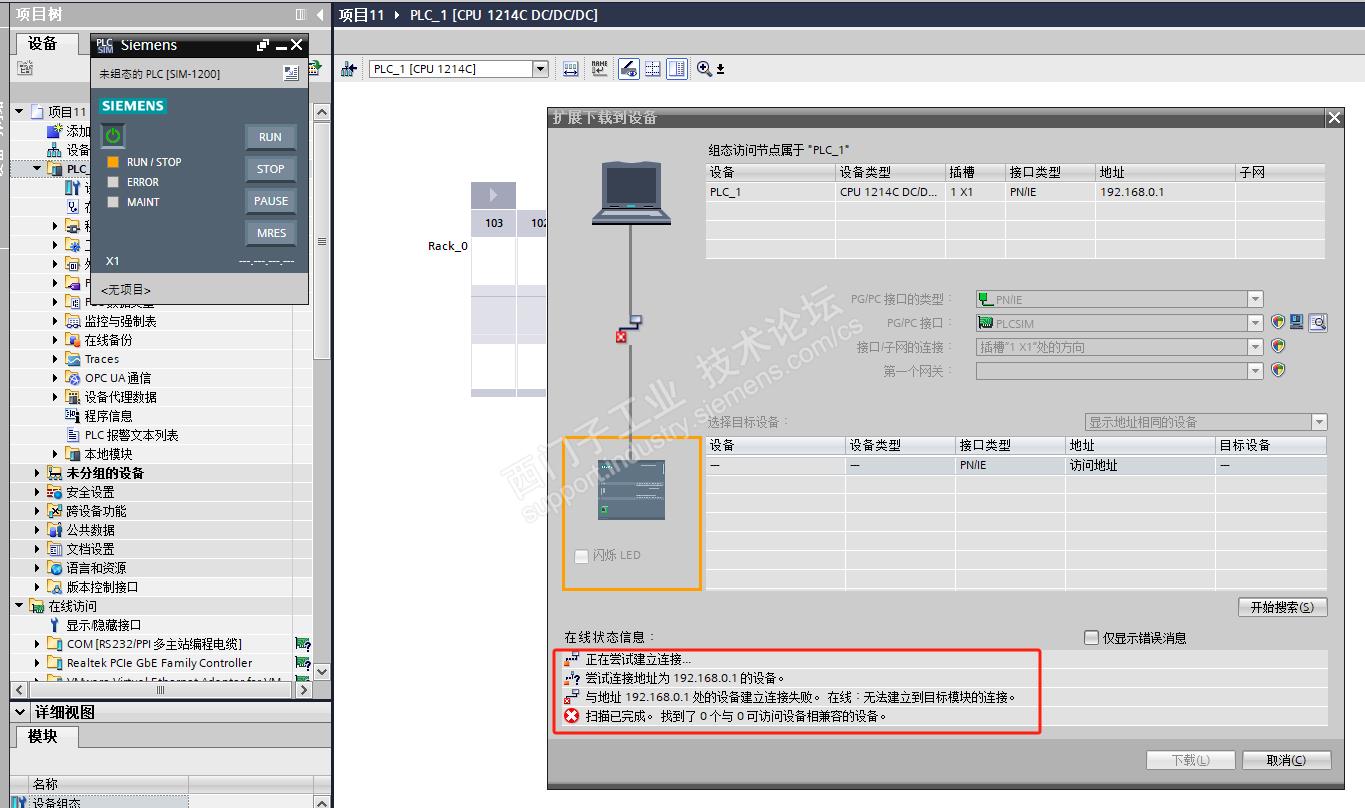
Task: Select 公共数据 in the project tree
Action: tap(90, 530)
